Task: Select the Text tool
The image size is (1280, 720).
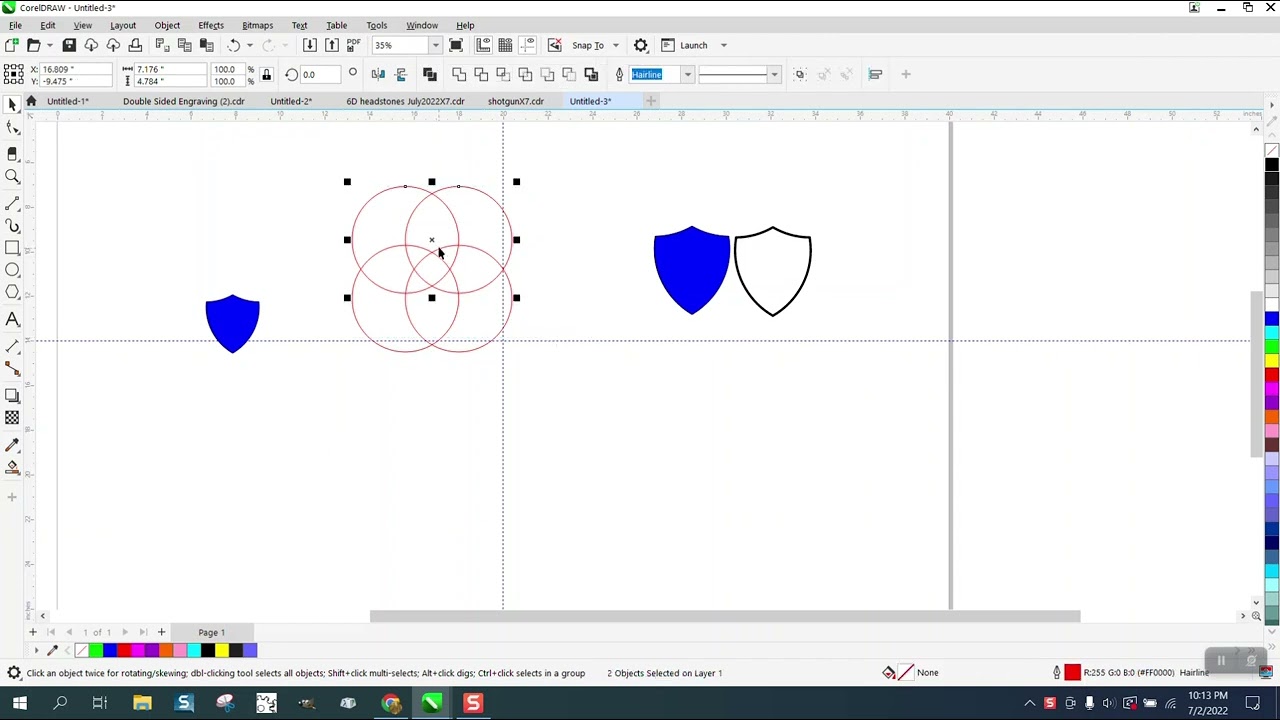Action: tap(12, 320)
